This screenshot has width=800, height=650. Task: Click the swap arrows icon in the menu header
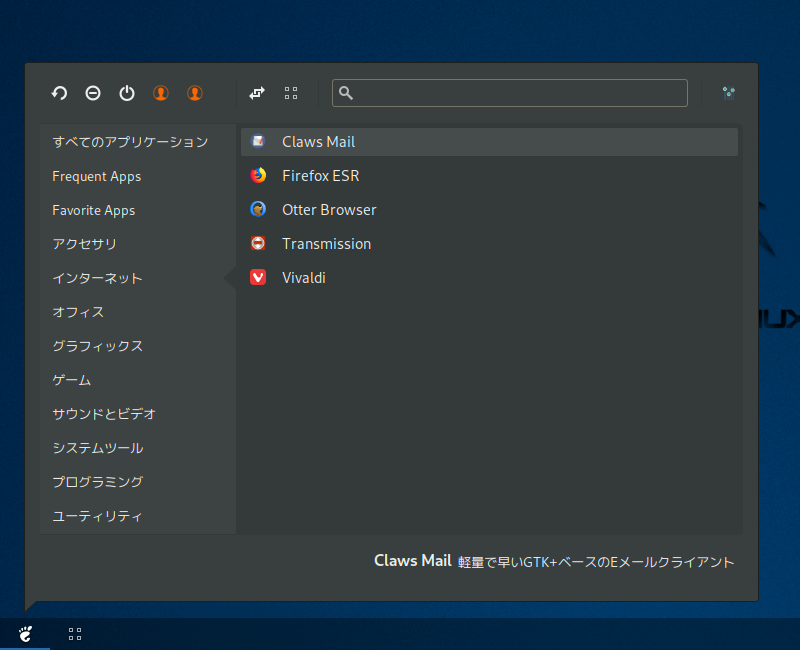[257, 93]
